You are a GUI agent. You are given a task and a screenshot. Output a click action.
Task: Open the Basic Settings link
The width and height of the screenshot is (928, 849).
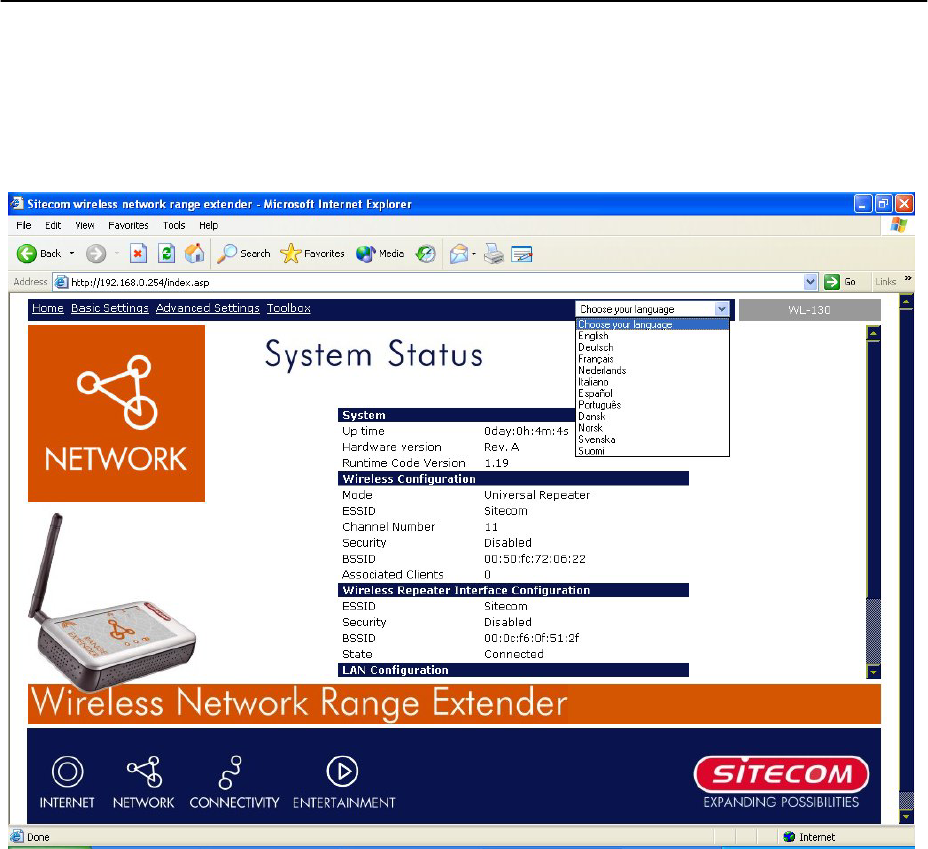[x=109, y=308]
